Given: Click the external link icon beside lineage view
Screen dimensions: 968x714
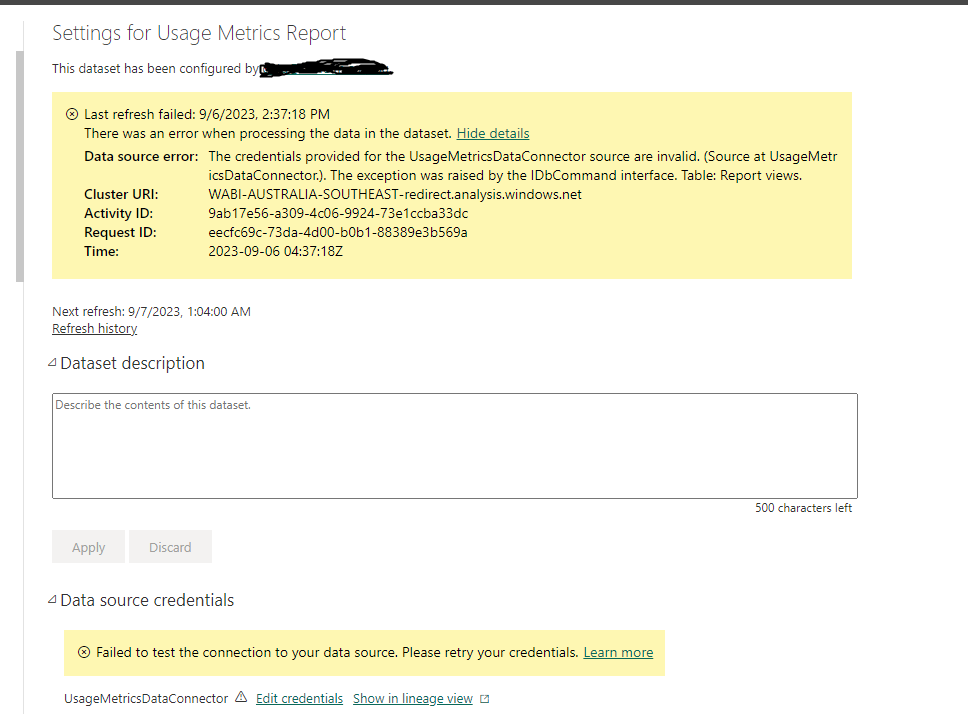Looking at the screenshot, I should [x=485, y=699].
